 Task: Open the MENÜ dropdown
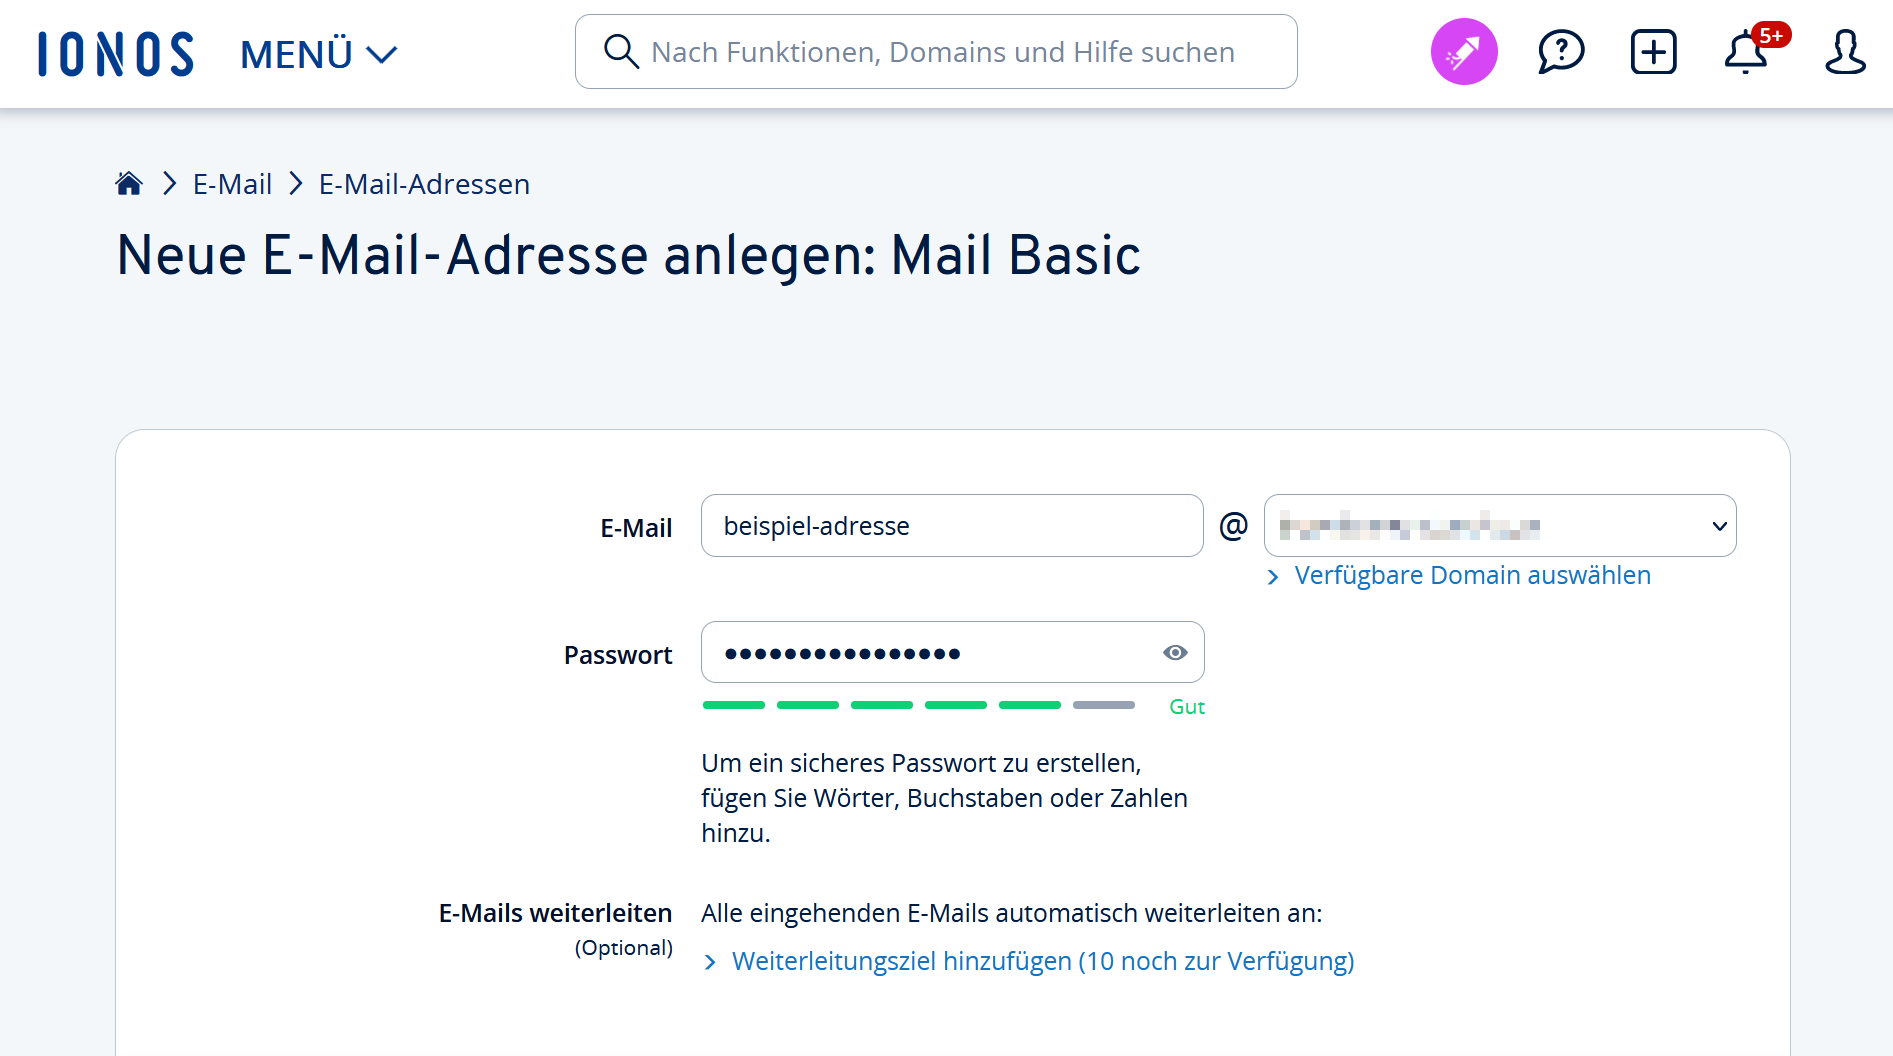point(319,54)
